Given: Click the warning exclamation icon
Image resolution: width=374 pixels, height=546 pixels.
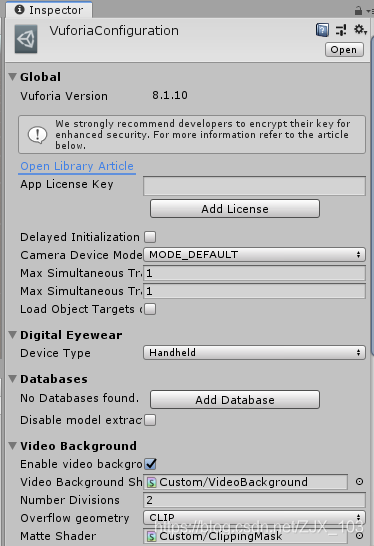Looking at the screenshot, I should point(37,134).
